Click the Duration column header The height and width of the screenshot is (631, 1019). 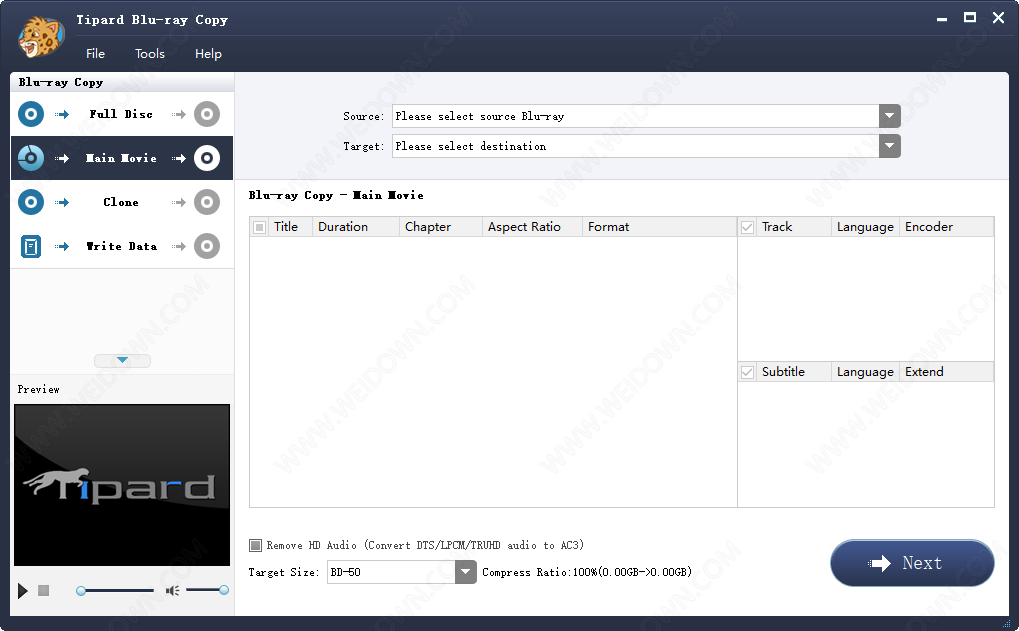click(x=355, y=227)
